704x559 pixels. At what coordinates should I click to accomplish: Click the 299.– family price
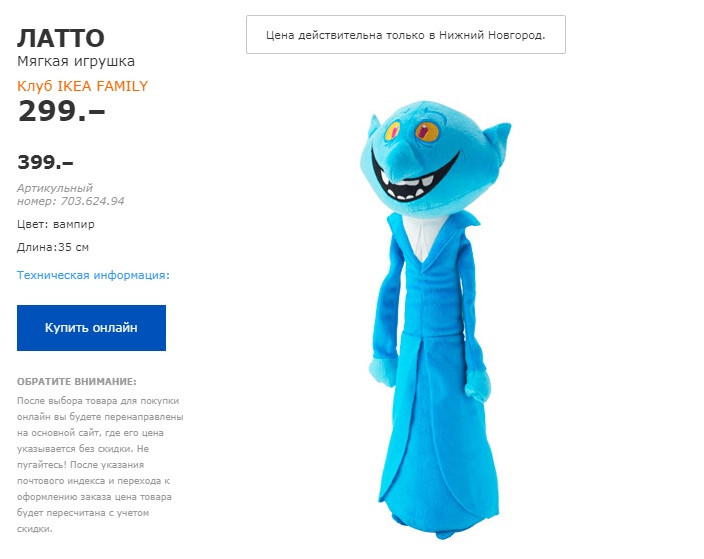[x=62, y=111]
